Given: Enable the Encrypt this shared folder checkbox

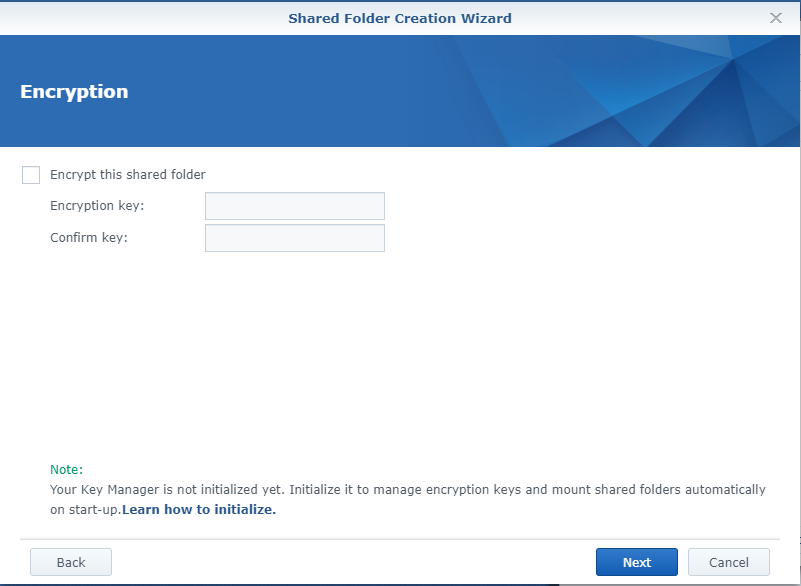Looking at the screenshot, I should pos(31,175).
